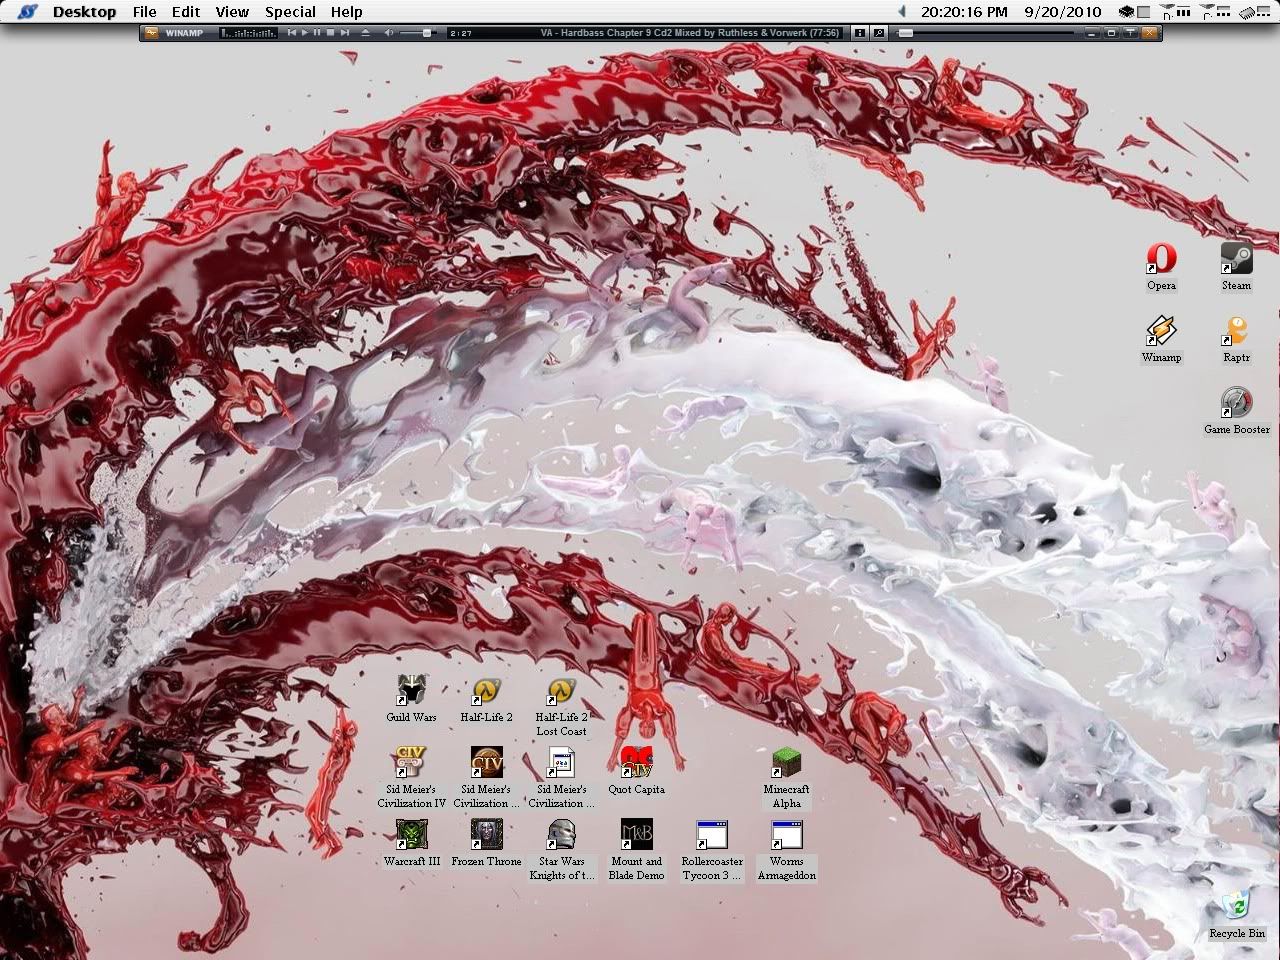Skip to next track in Winamp
Viewport: 1280px width, 960px height.
pyautogui.click(x=345, y=33)
